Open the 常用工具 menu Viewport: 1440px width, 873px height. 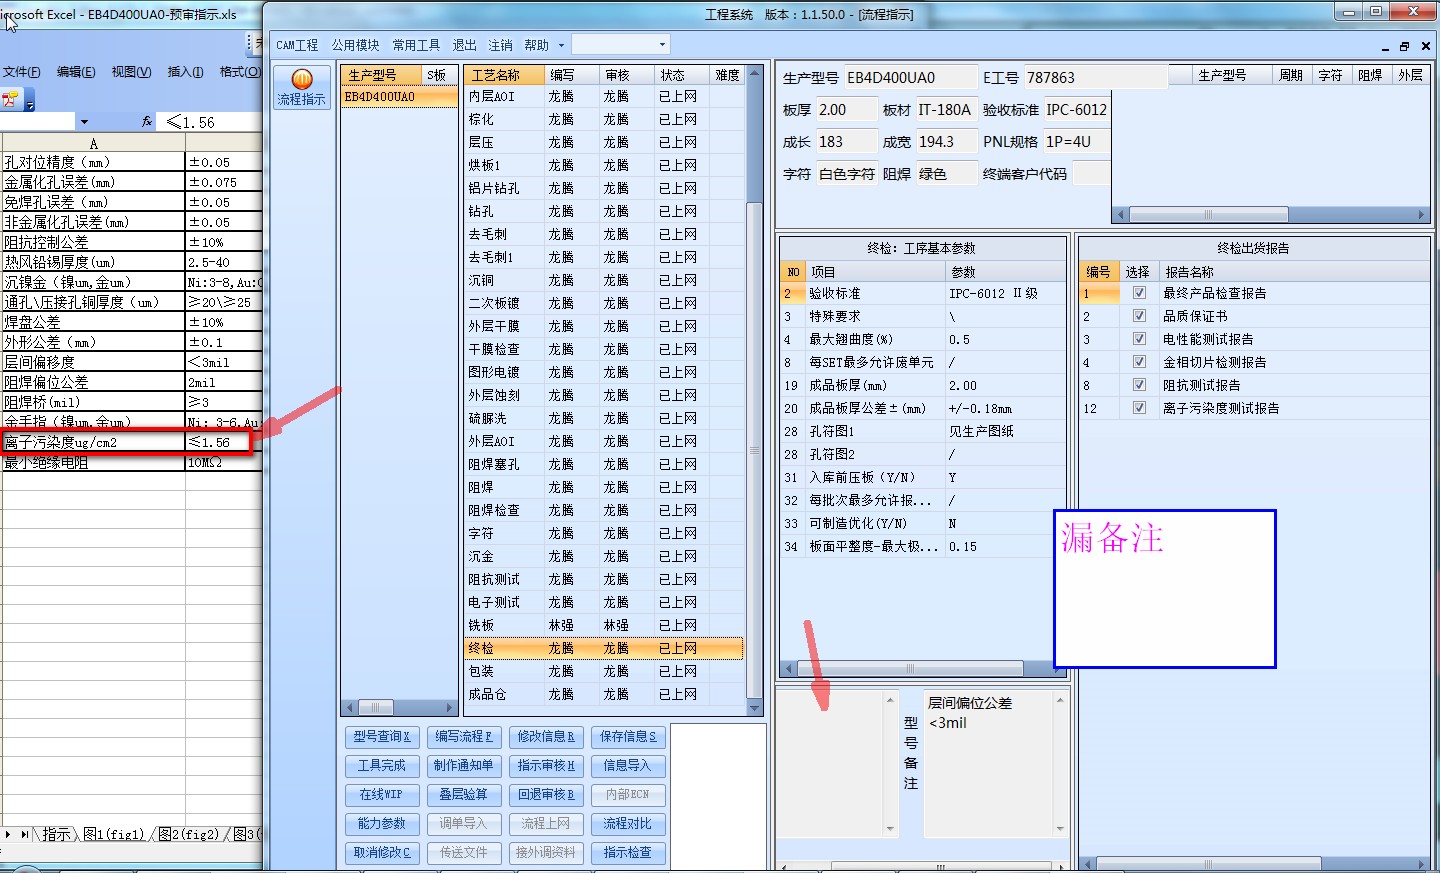click(416, 45)
